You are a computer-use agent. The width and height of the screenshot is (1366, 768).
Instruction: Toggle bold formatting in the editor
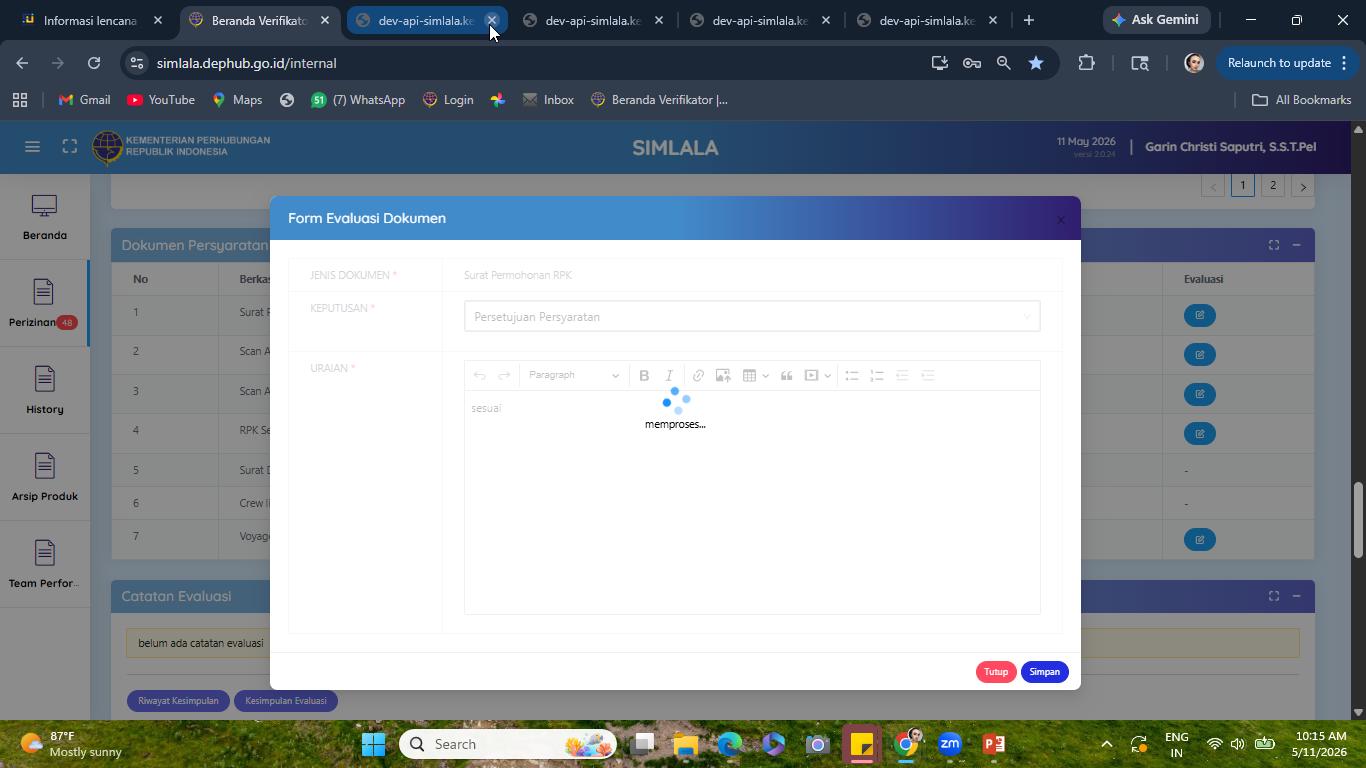644,375
